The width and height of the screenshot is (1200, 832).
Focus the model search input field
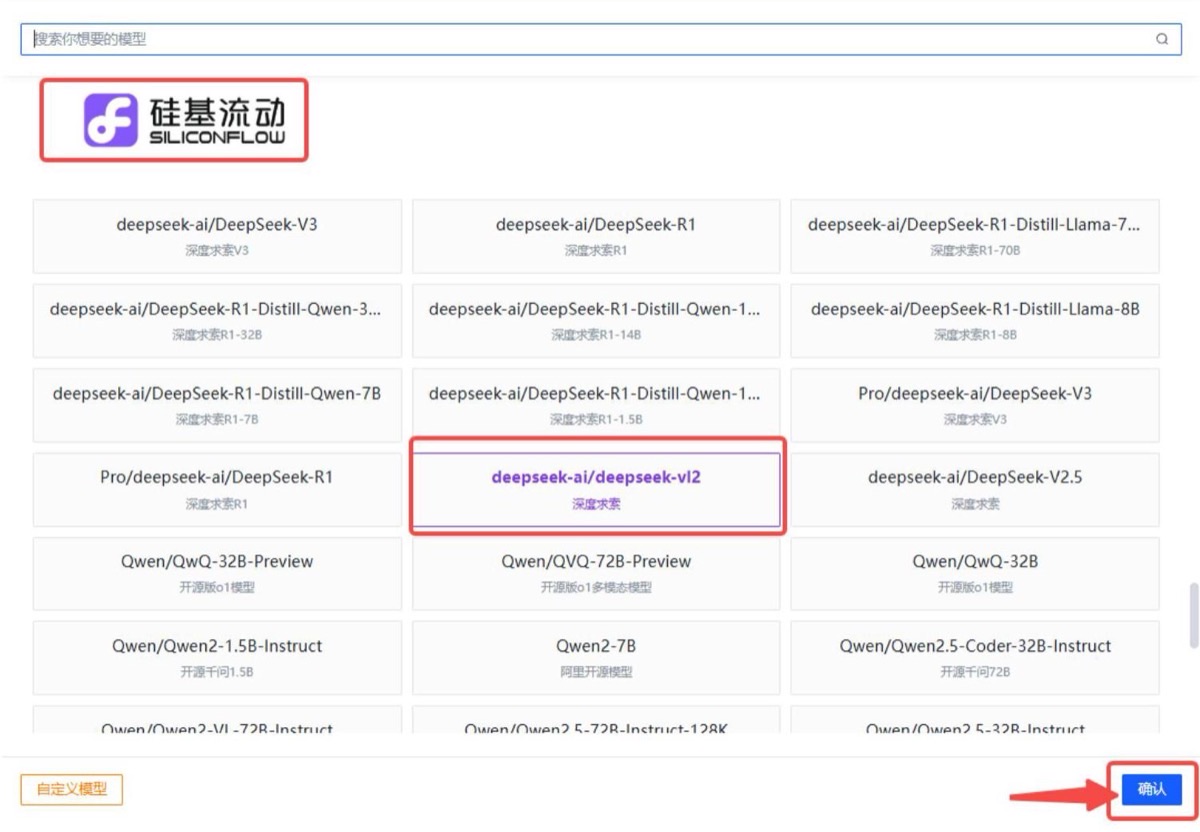point(600,39)
